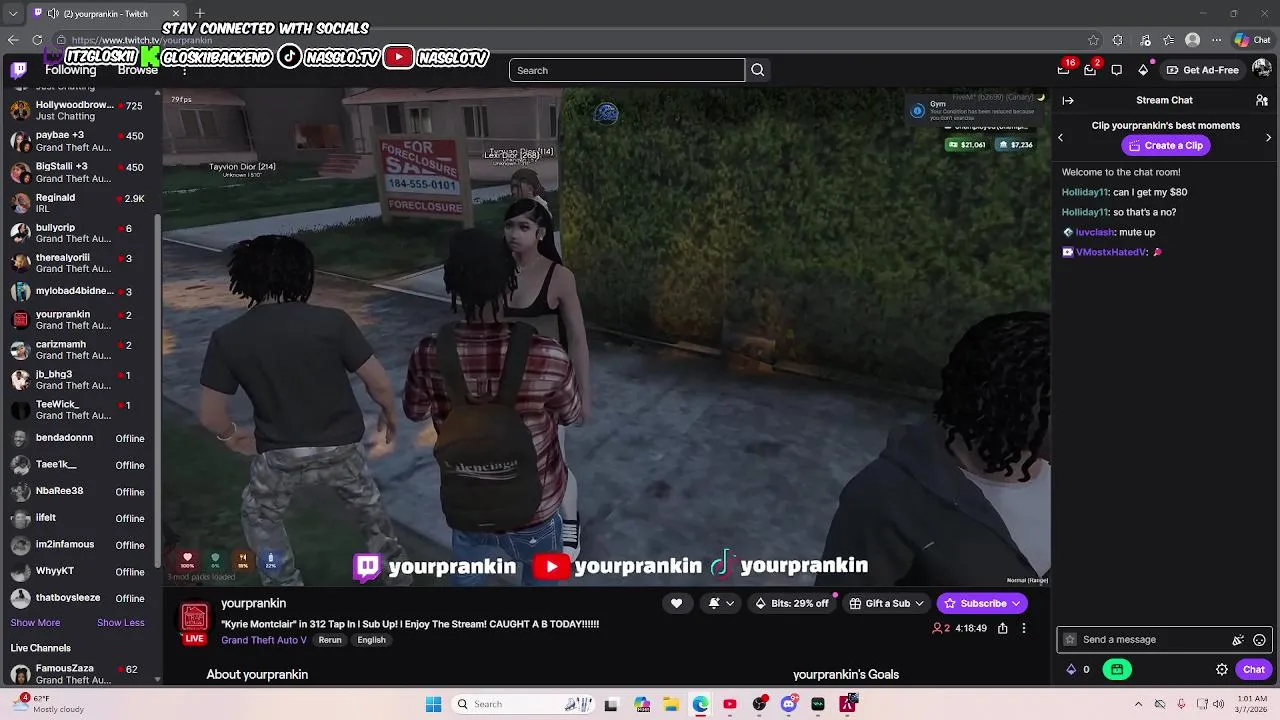Click the stream video player
The width and height of the screenshot is (1280, 720).
click(x=607, y=337)
